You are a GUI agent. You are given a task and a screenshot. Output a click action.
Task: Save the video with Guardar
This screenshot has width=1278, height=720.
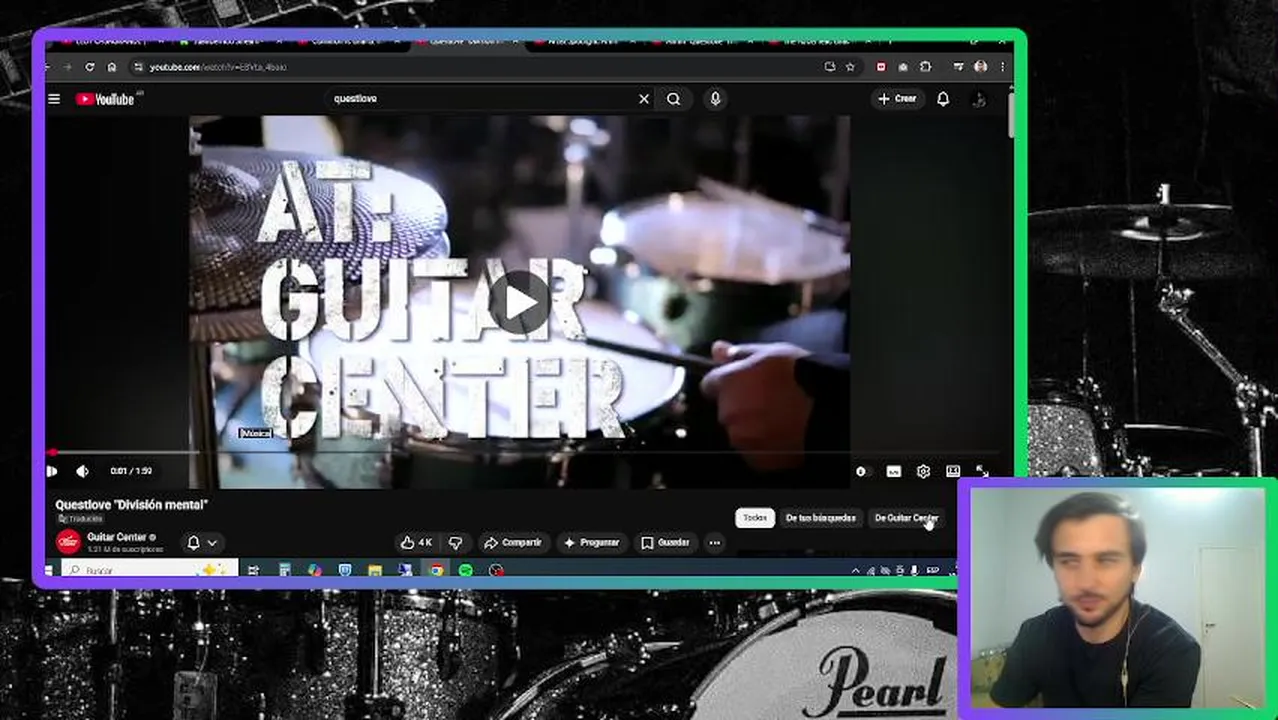point(665,543)
